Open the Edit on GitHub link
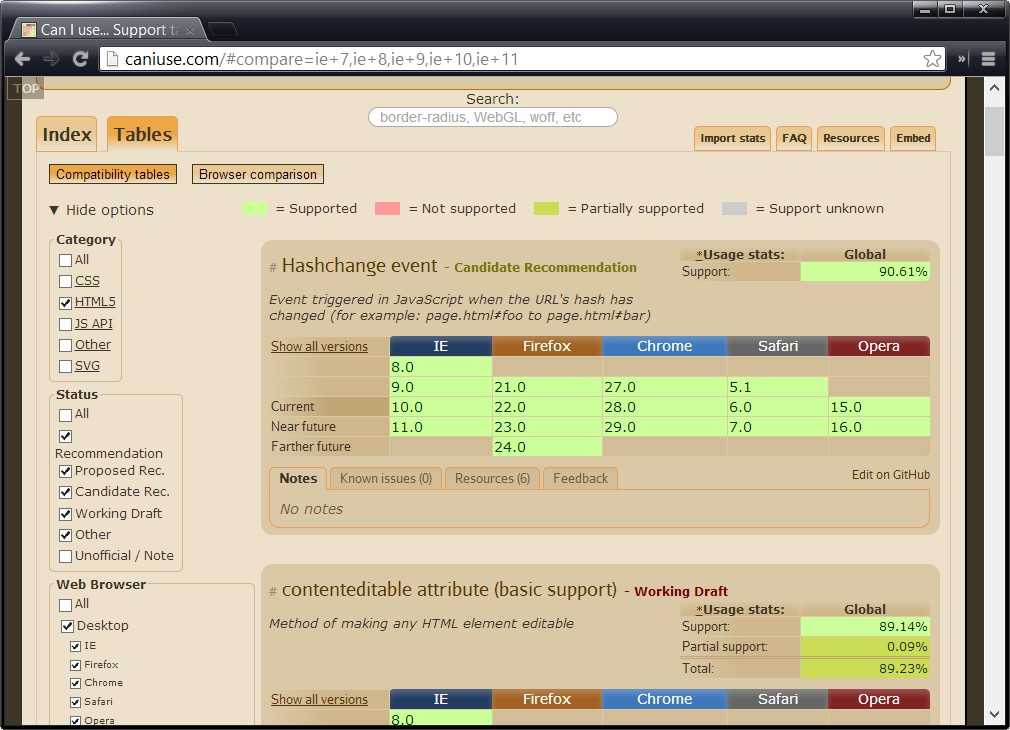 pos(890,475)
